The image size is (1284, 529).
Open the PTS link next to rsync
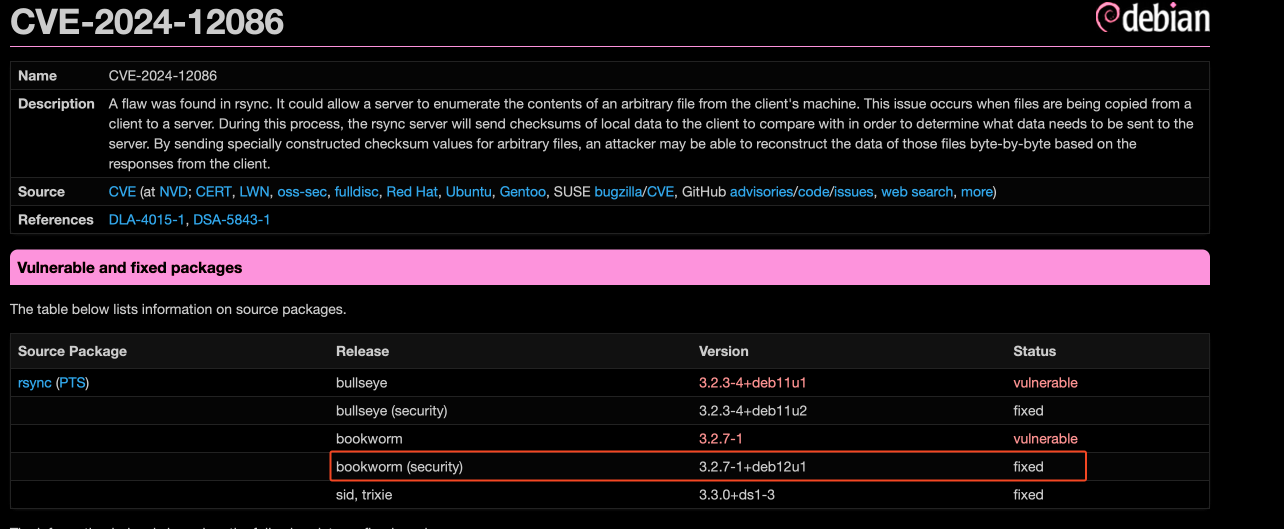[x=72, y=383]
